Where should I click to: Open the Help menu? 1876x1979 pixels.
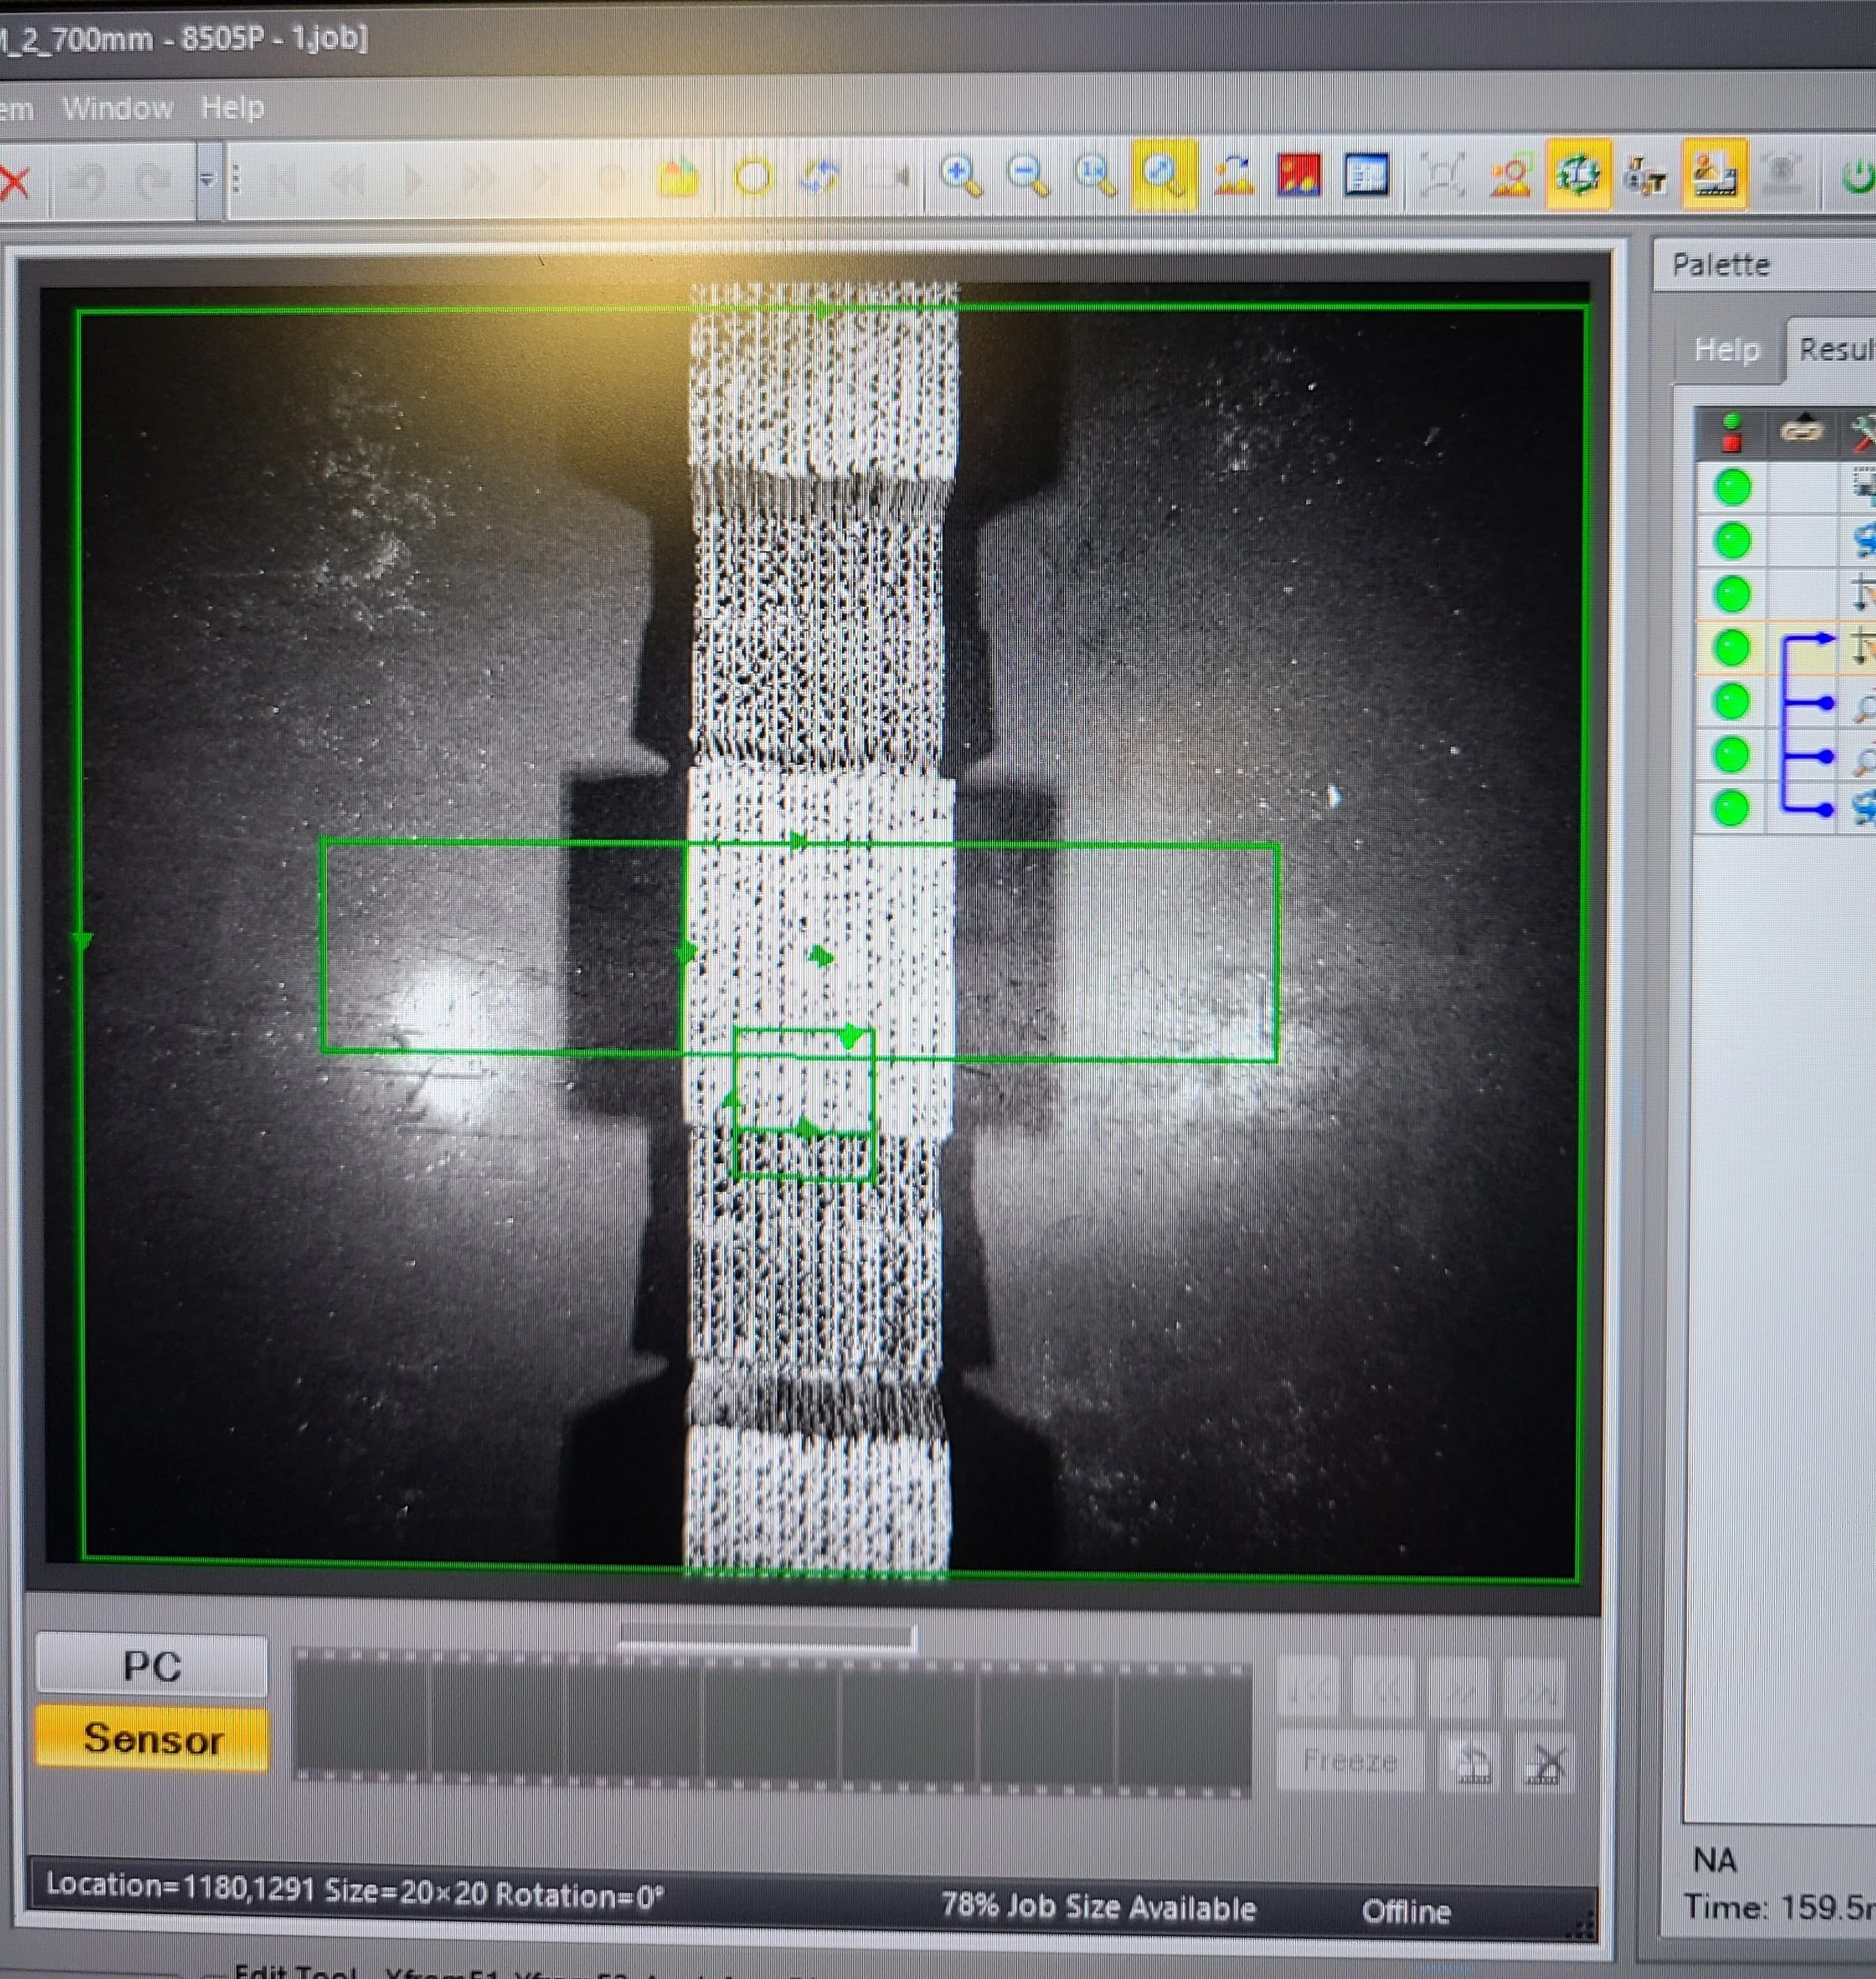[x=232, y=107]
